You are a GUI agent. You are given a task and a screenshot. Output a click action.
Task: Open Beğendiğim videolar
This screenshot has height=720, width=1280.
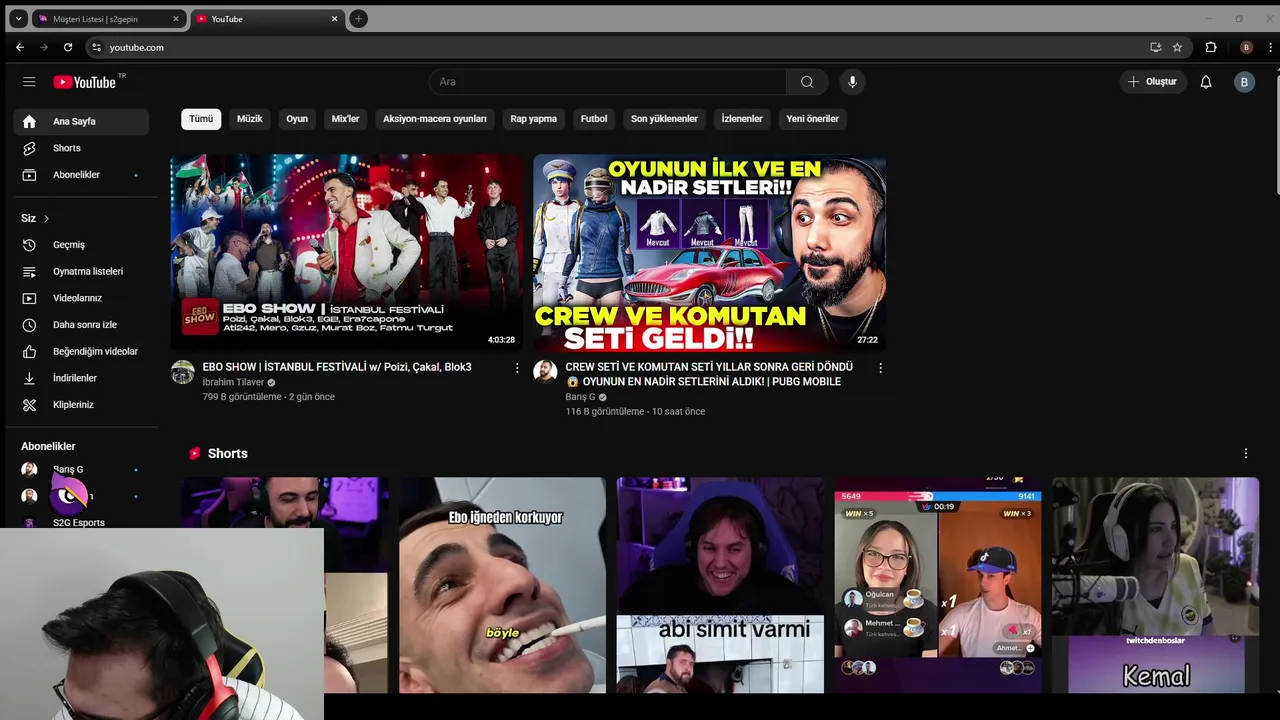[x=81, y=351]
